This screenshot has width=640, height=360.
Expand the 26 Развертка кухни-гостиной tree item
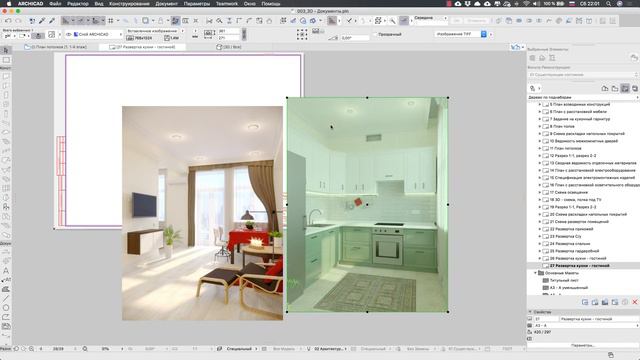coord(539,258)
